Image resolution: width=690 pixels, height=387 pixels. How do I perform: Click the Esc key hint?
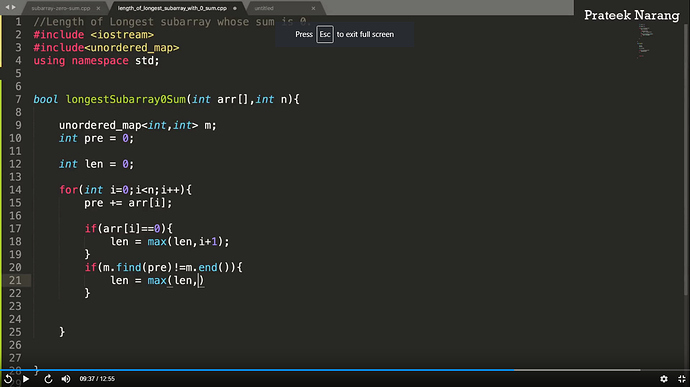[325, 34]
